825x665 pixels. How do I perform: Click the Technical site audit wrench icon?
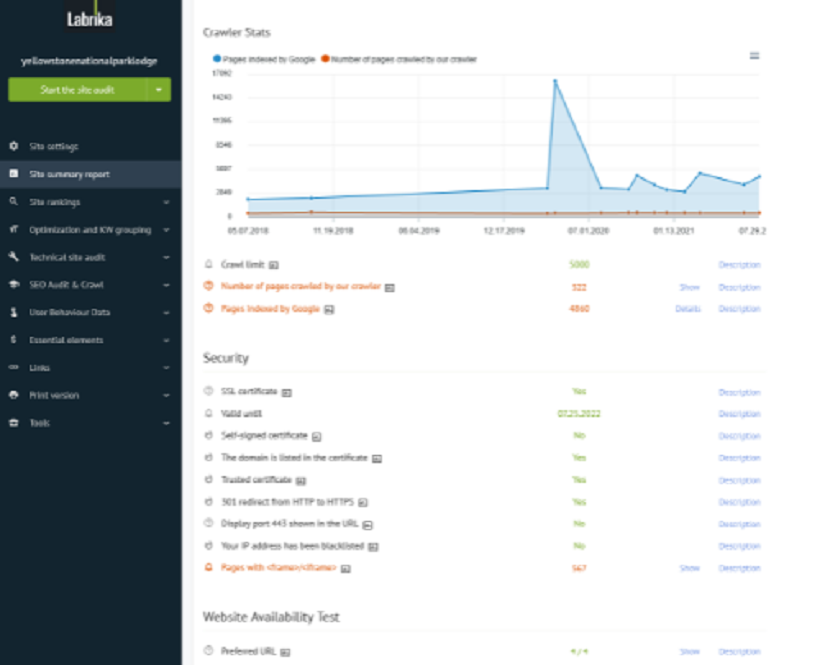point(14,256)
